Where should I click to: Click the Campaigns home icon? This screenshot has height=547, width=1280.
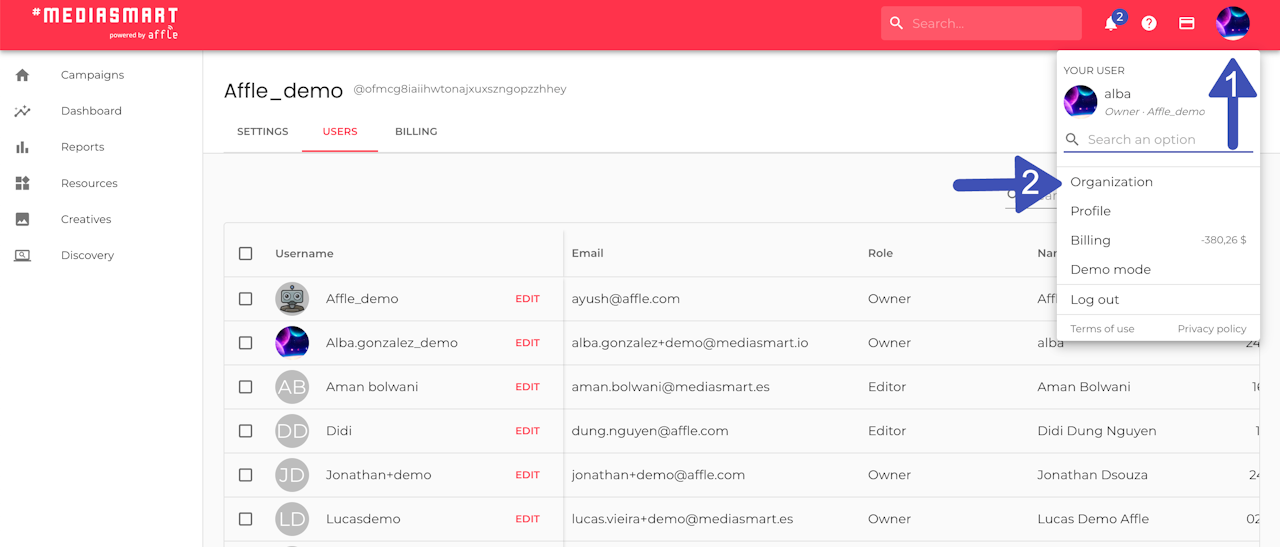tap(22, 75)
